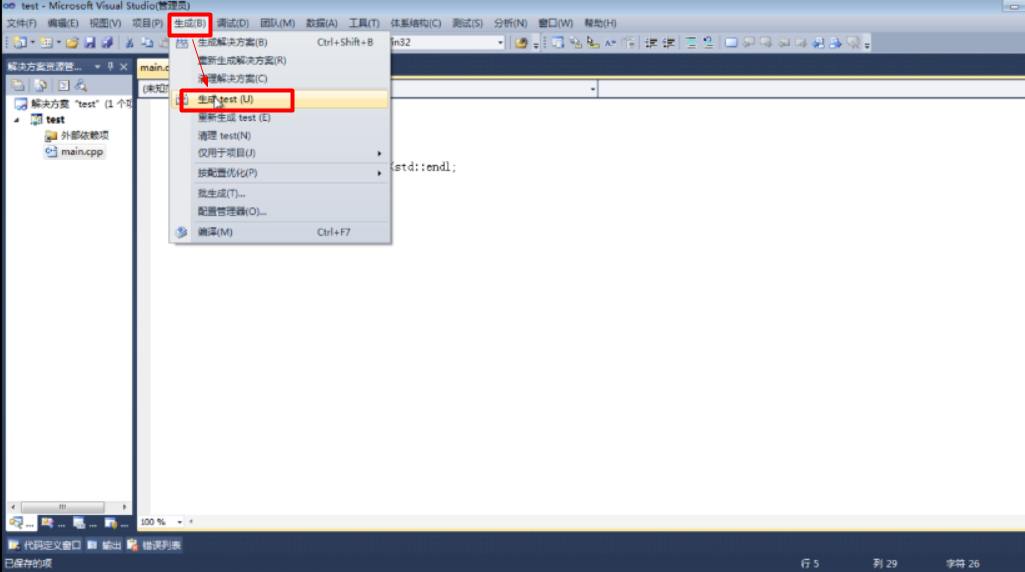Click the Open File folder icon
1025x572 pixels.
(73, 43)
